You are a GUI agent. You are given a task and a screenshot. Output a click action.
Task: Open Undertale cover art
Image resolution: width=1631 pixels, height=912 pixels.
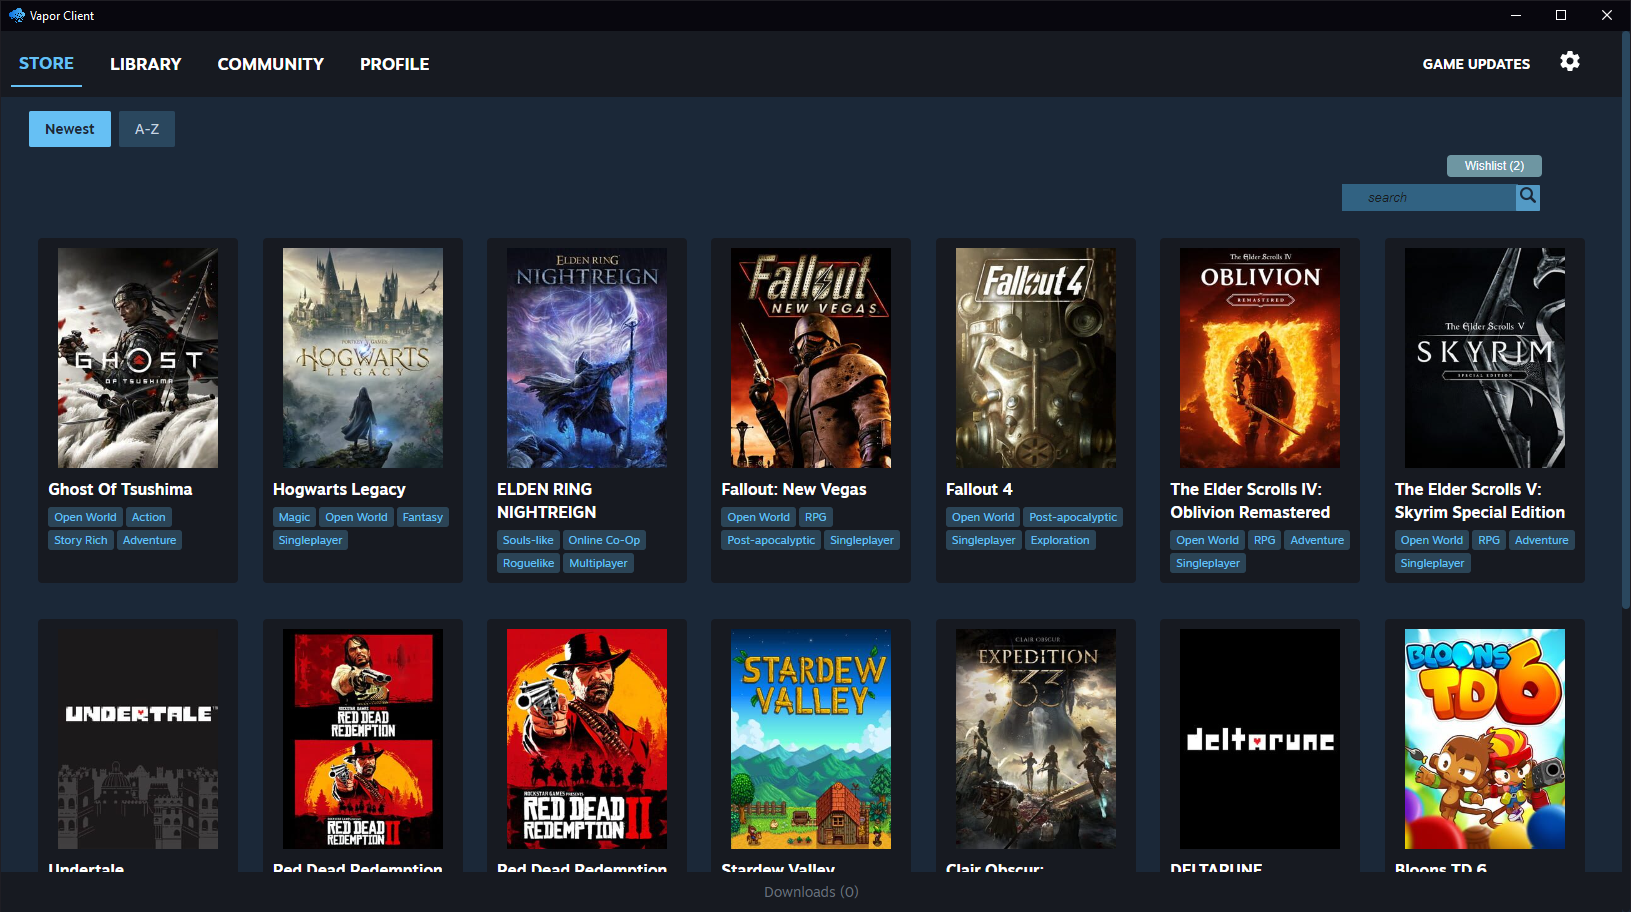coord(138,739)
